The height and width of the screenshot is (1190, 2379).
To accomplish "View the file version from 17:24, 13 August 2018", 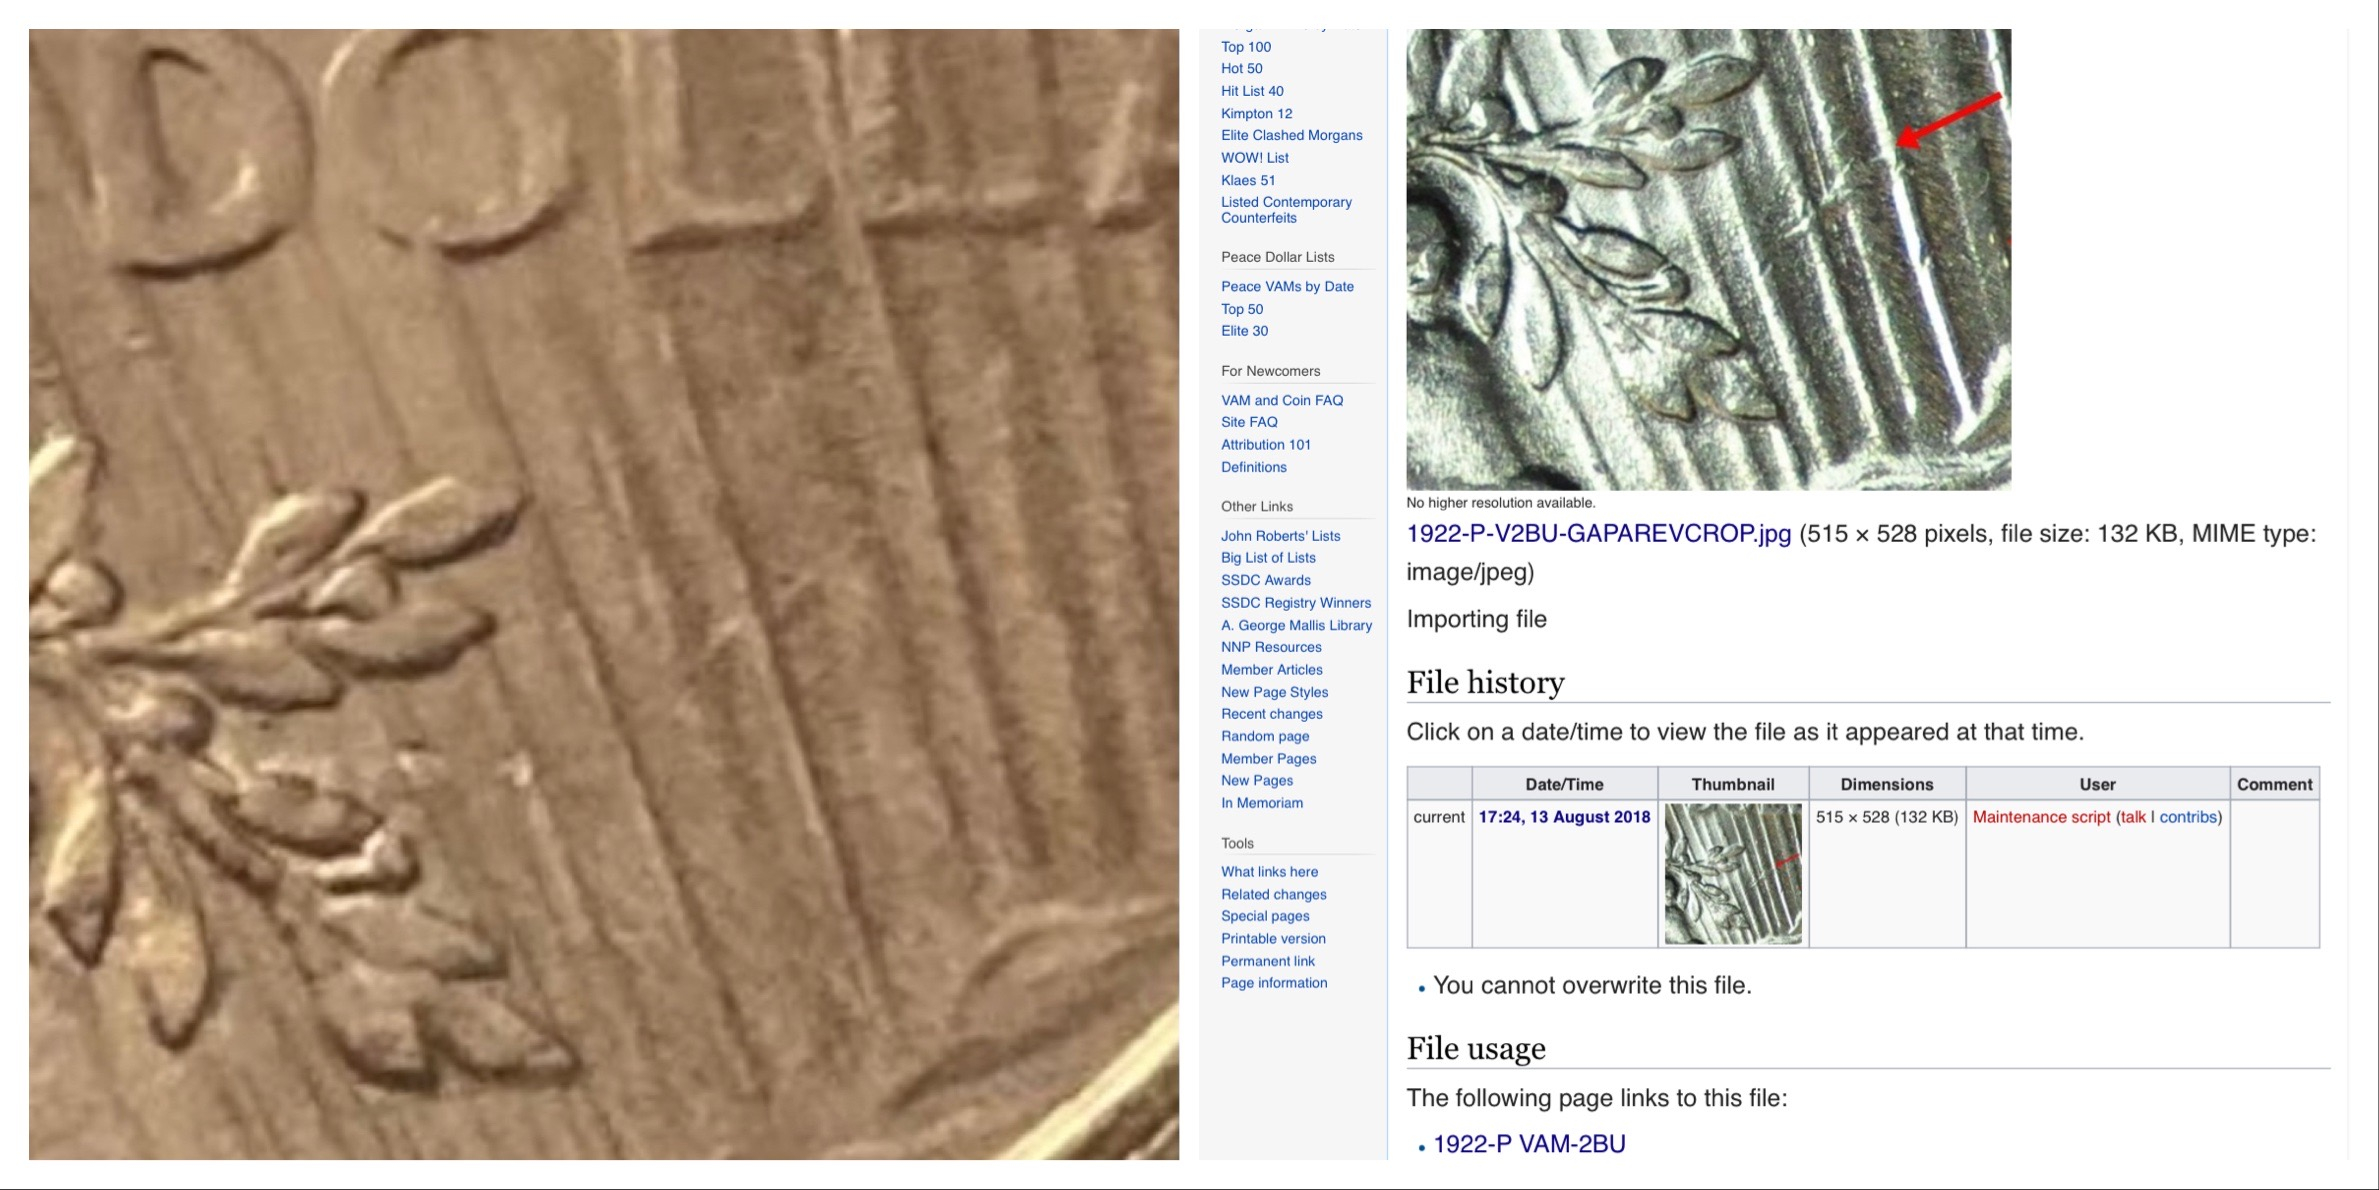I will coord(1564,817).
